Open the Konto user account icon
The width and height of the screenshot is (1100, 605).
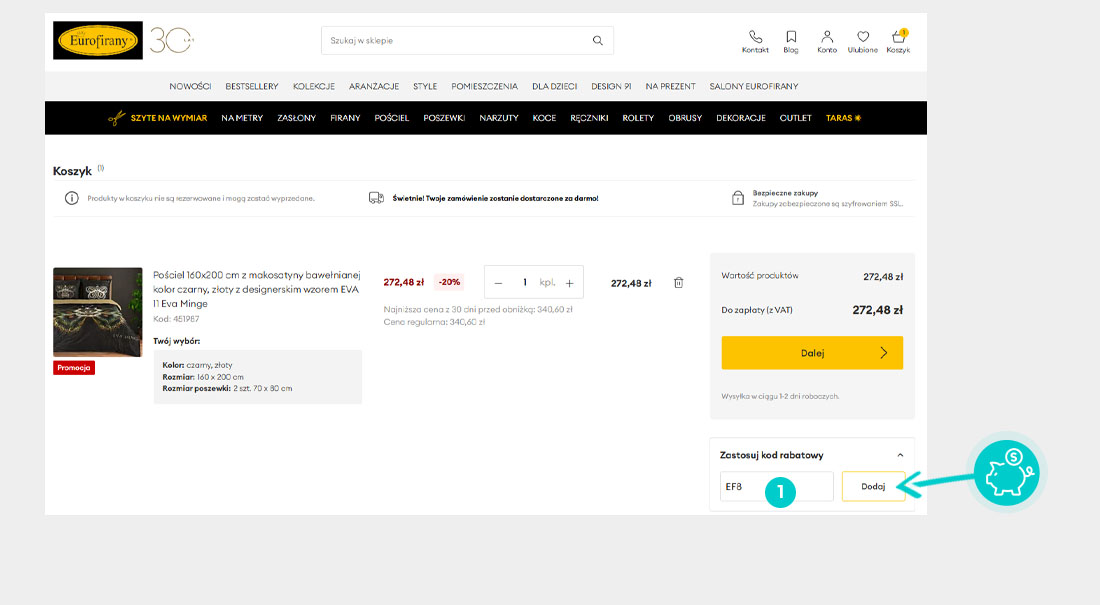827,37
